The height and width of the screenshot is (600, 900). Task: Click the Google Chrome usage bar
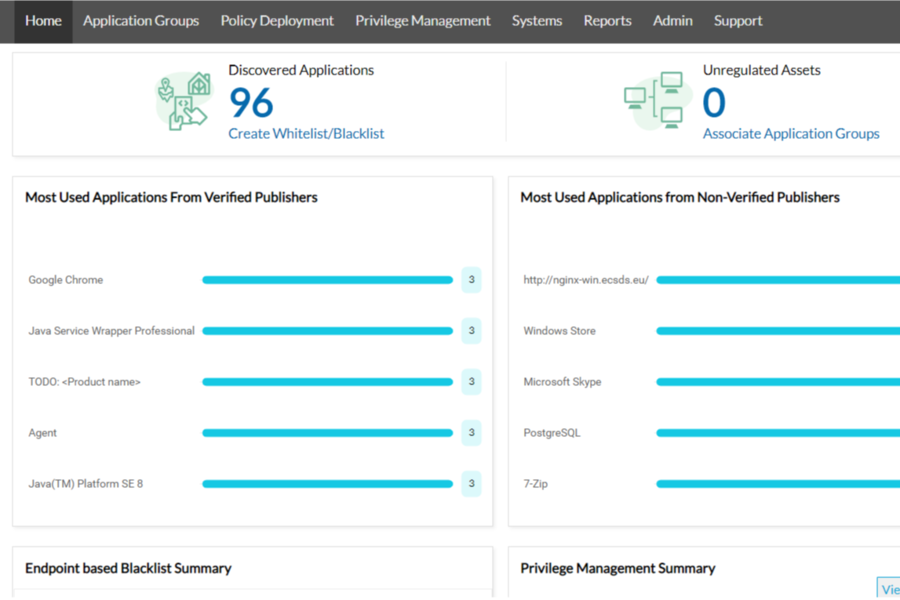327,280
